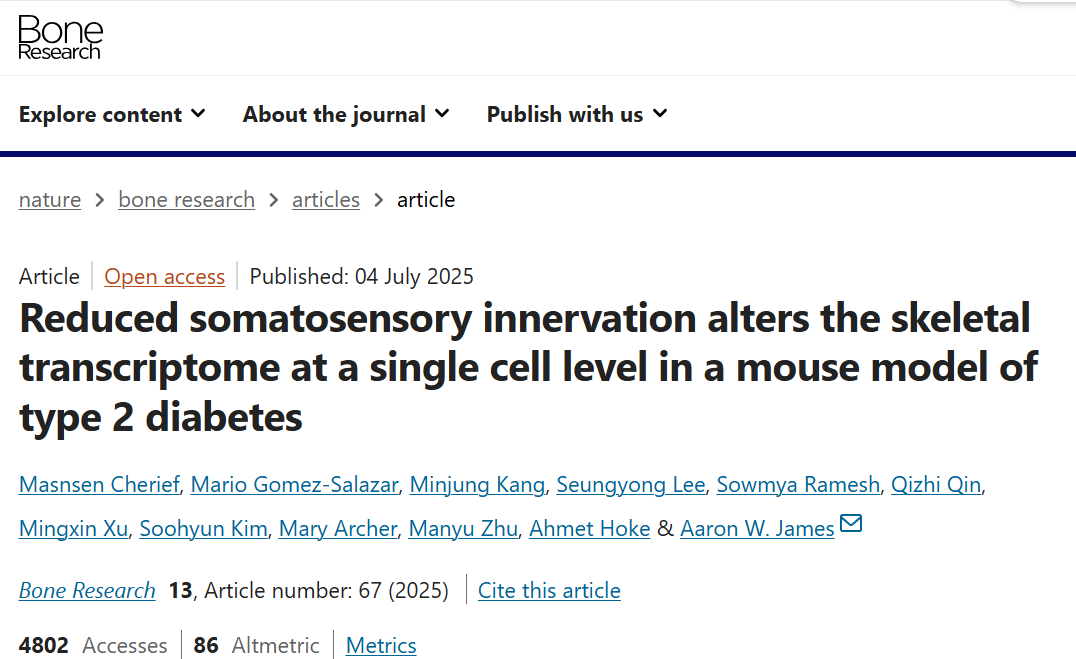Open the bone research breadcrumb

[186, 200]
